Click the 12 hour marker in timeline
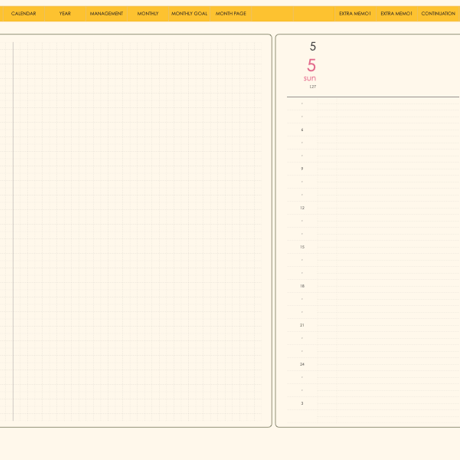 [x=302, y=208]
